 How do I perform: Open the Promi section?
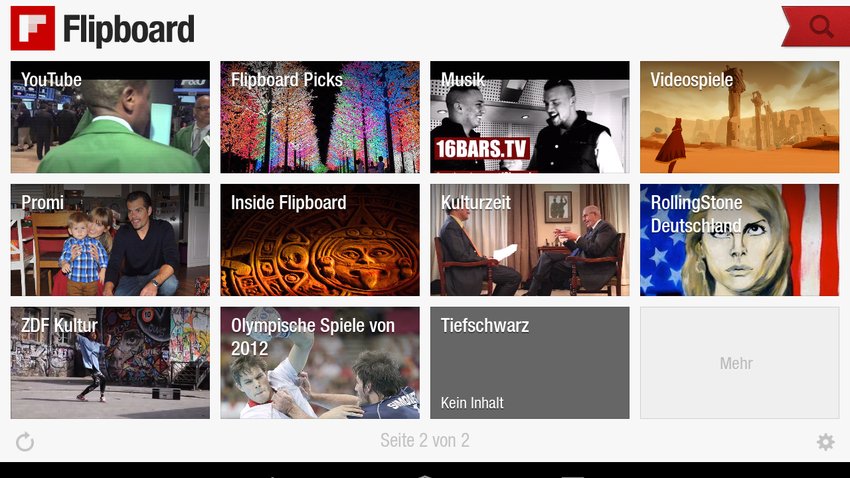pyautogui.click(x=110, y=240)
